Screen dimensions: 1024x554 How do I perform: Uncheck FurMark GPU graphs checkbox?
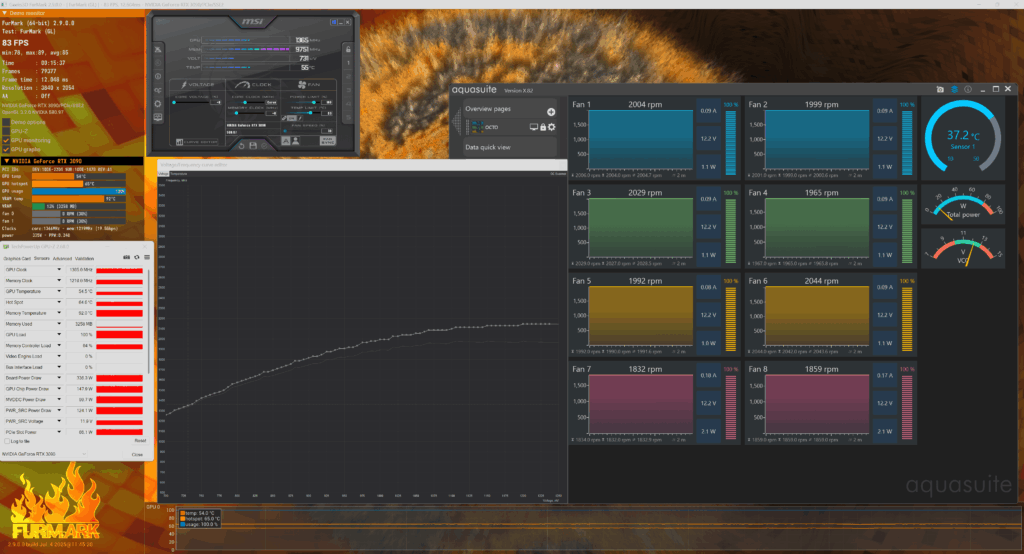click(6, 150)
